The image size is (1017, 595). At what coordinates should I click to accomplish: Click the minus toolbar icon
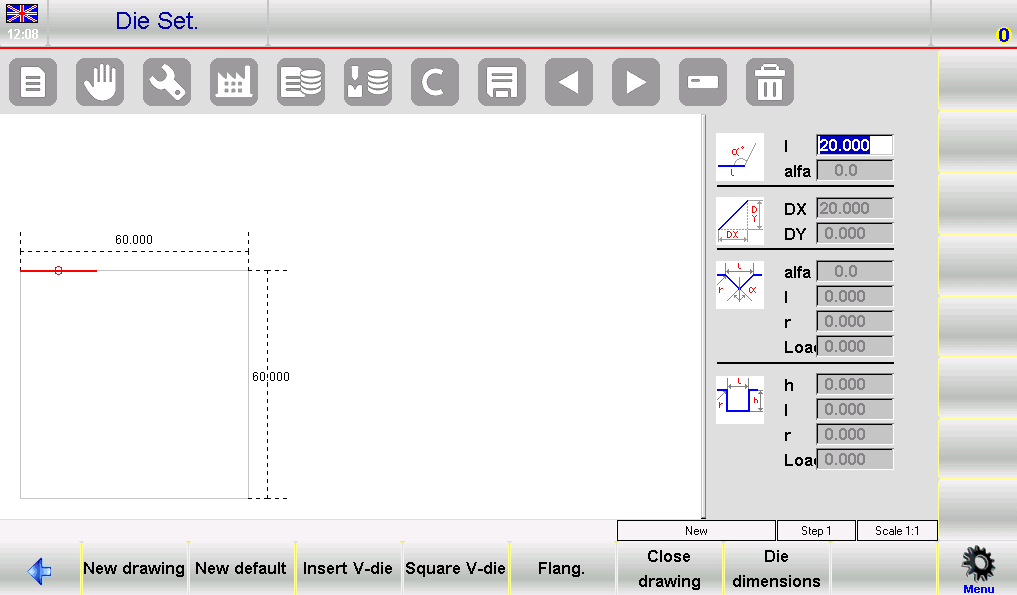click(702, 82)
